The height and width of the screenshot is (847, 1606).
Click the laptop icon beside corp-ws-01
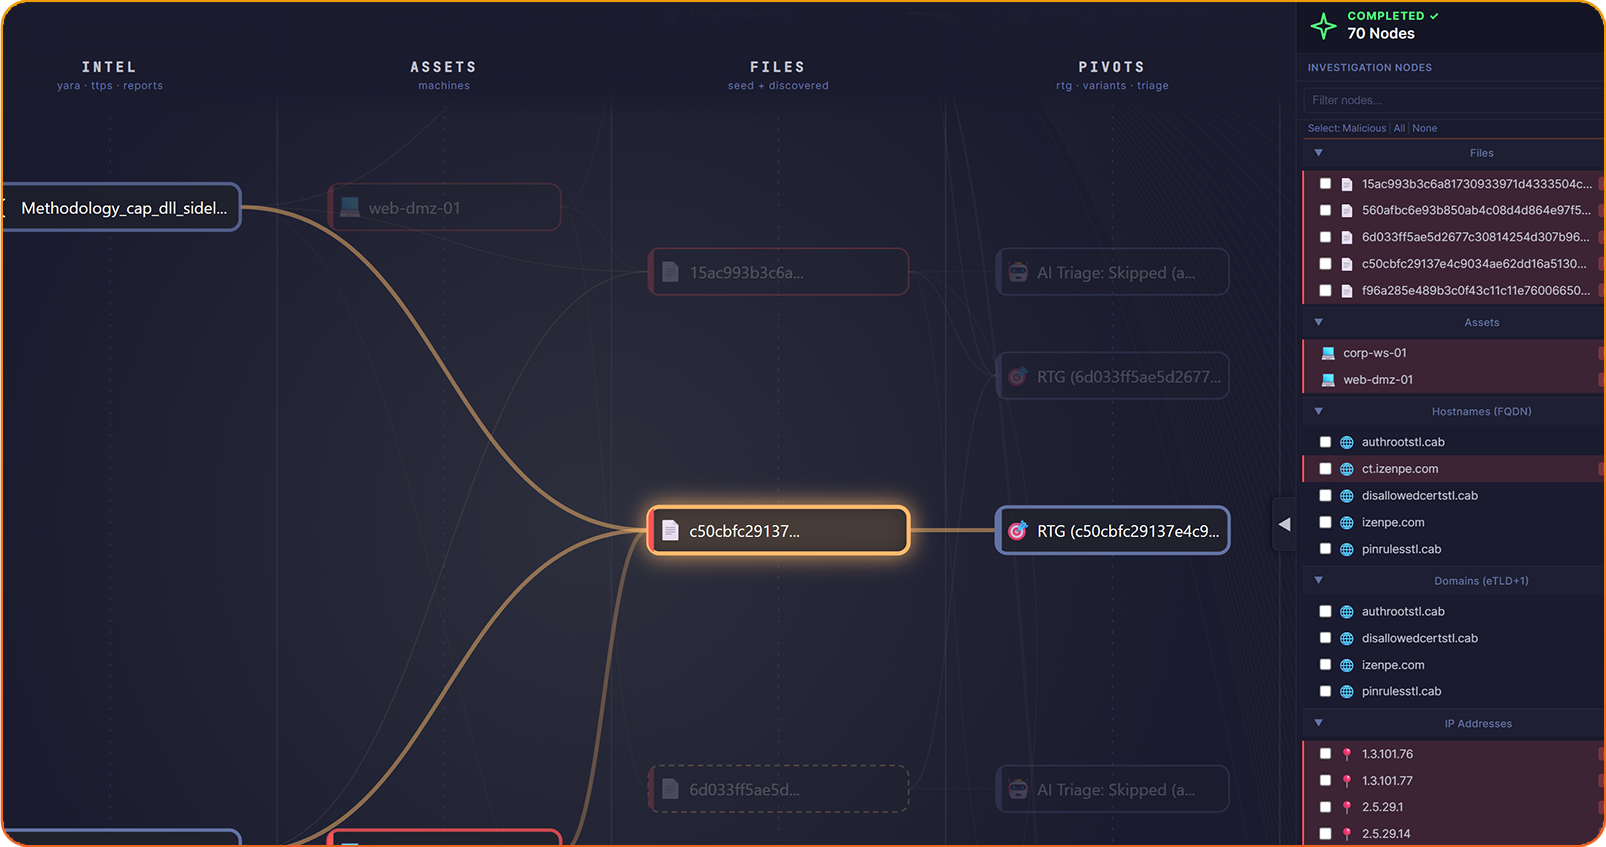[1328, 353]
